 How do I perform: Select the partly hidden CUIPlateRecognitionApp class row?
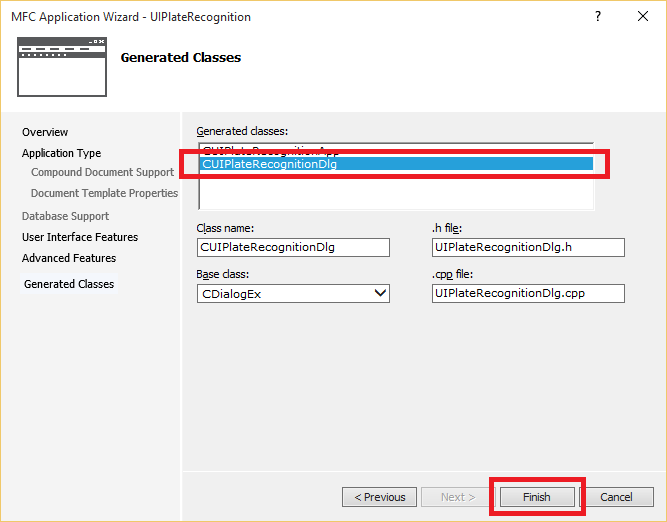[396, 151]
